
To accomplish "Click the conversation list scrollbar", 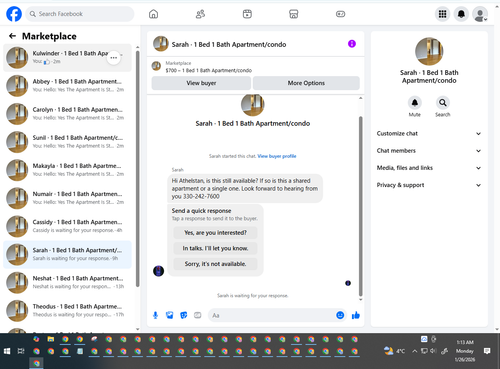I will [x=138, y=168].
